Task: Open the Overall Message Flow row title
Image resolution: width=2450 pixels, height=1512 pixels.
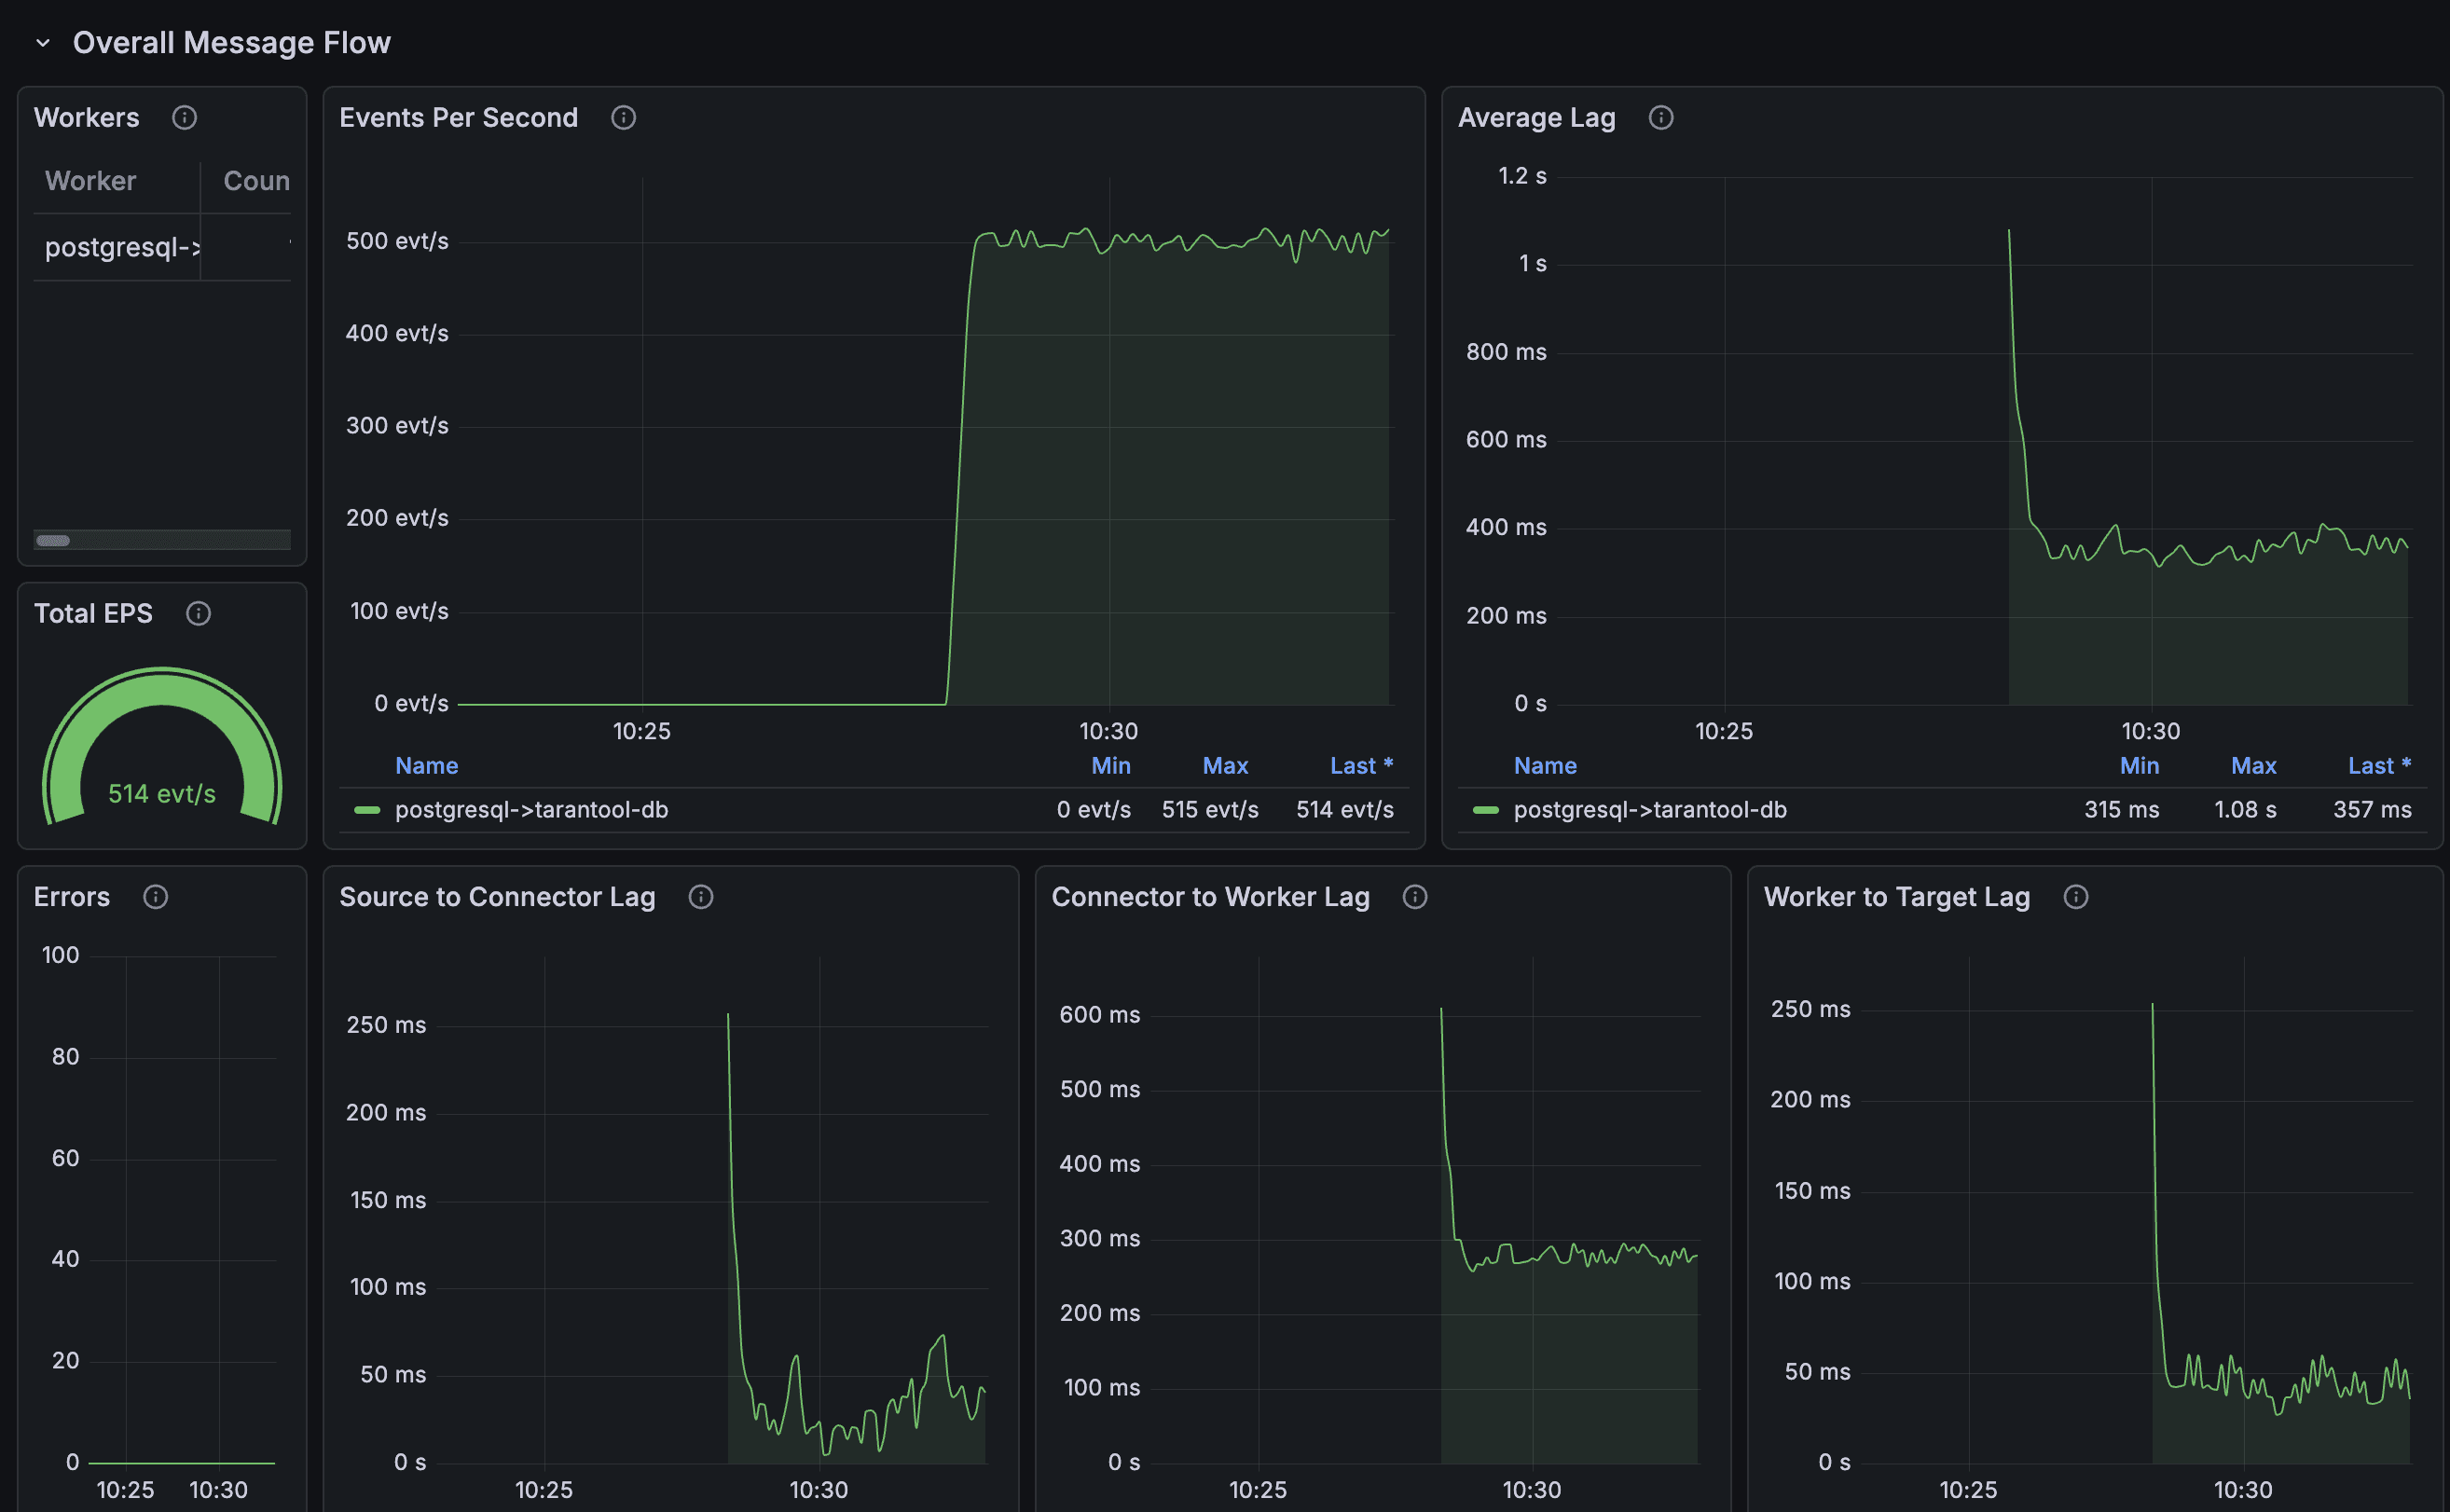Action: coord(231,43)
